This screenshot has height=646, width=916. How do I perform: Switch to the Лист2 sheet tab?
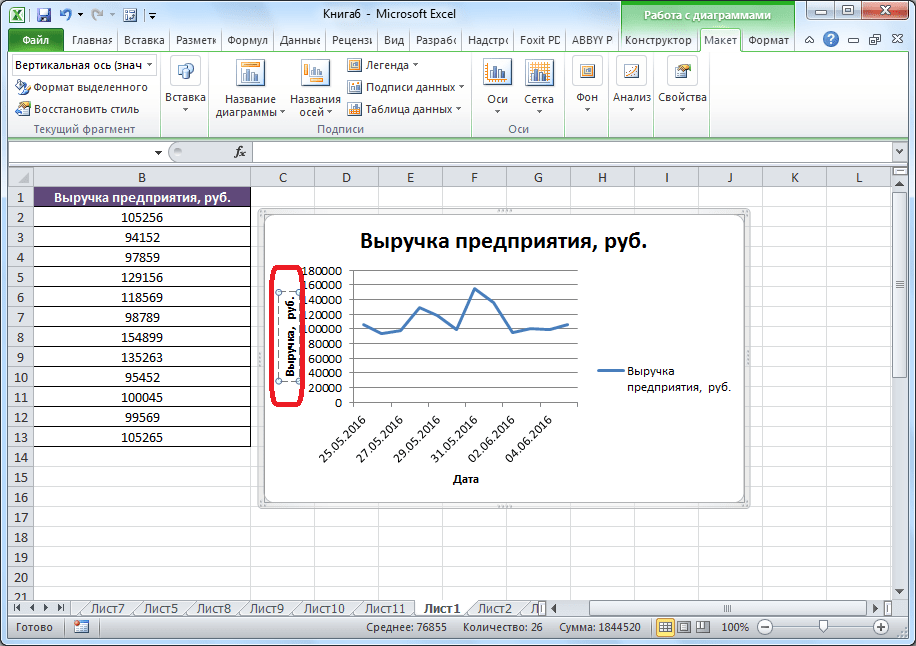[x=494, y=608]
